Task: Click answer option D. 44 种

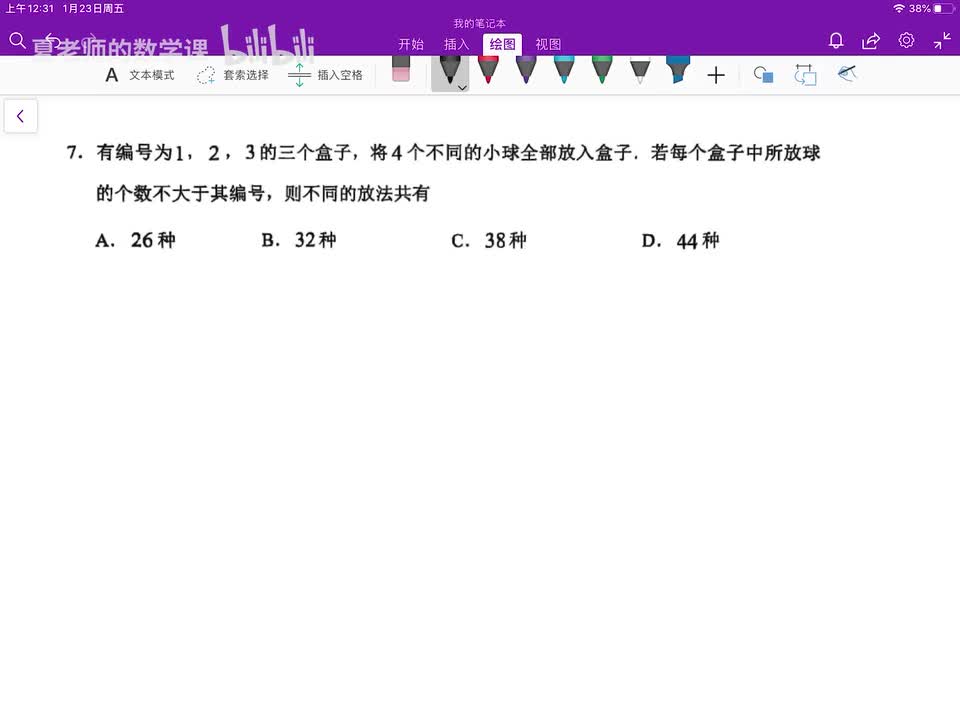Action: tap(681, 241)
